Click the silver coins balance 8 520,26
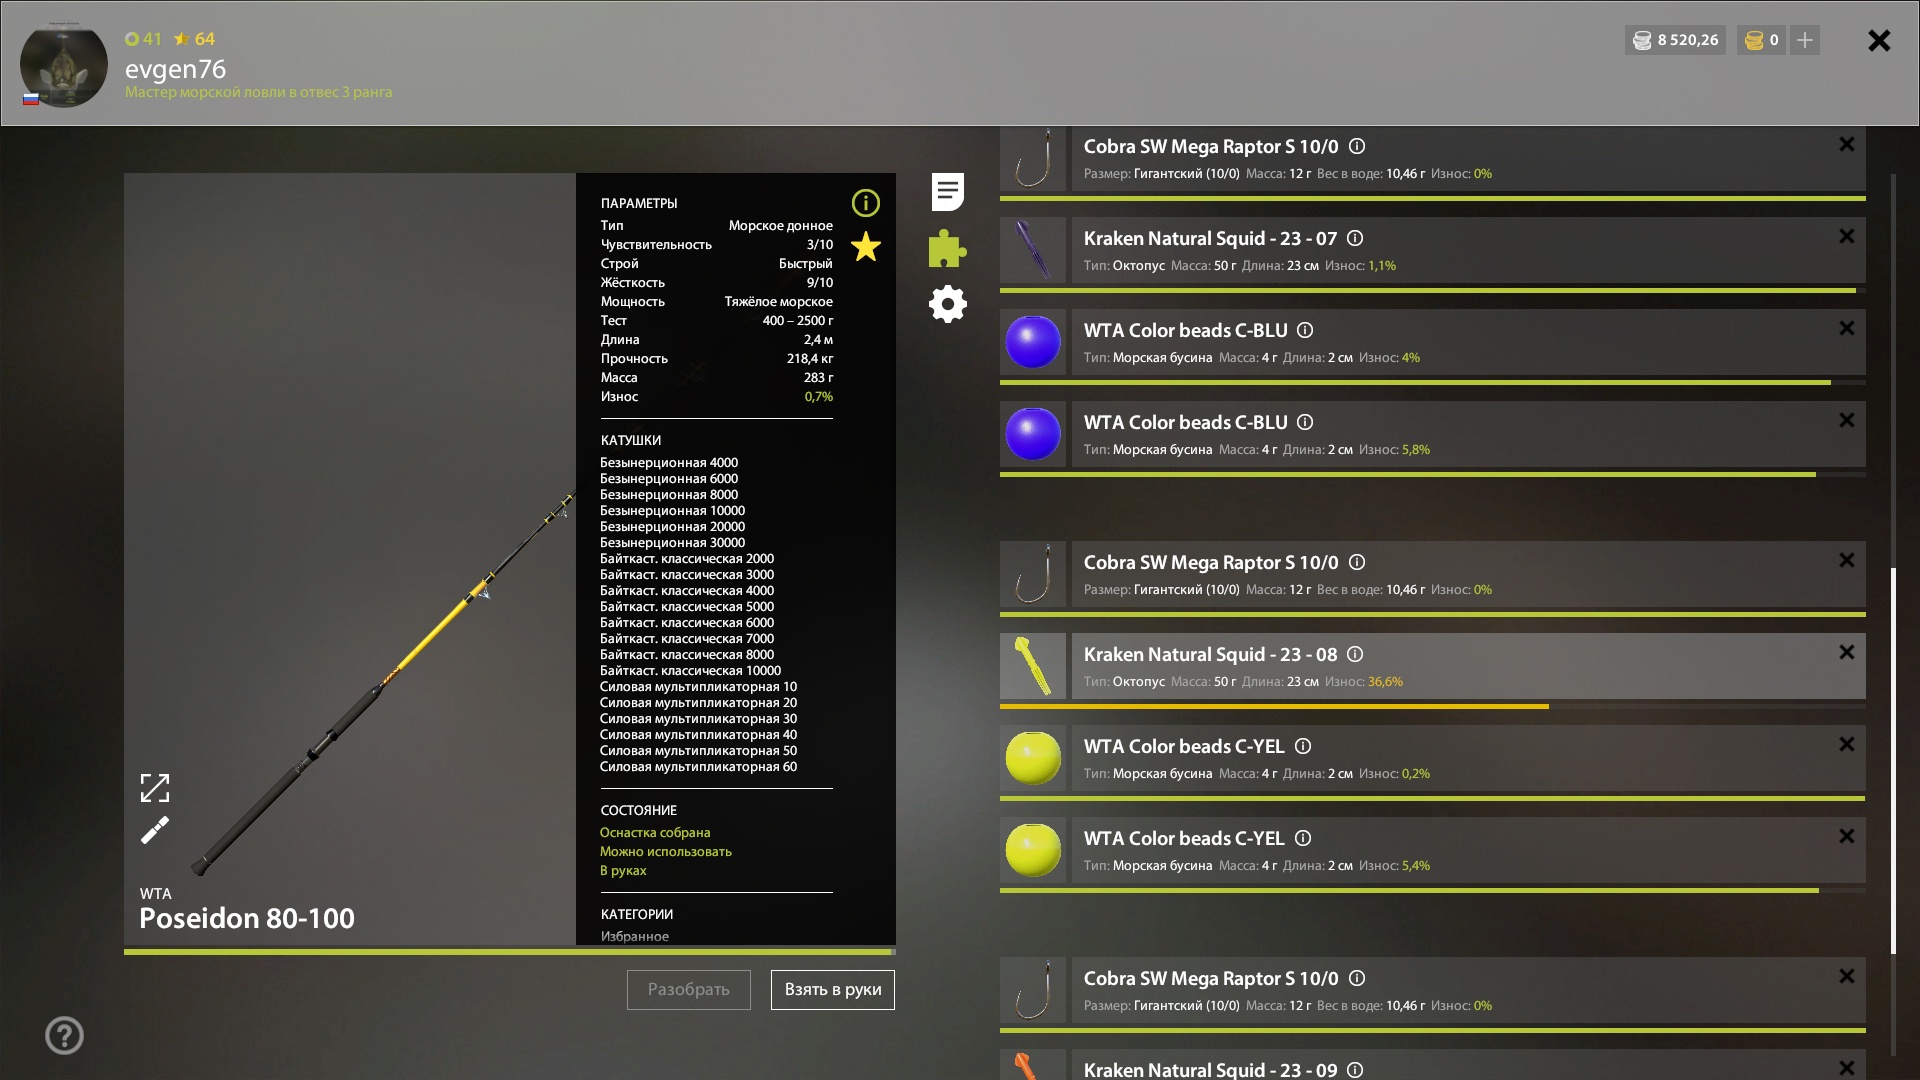1920x1080 pixels. (x=1675, y=40)
